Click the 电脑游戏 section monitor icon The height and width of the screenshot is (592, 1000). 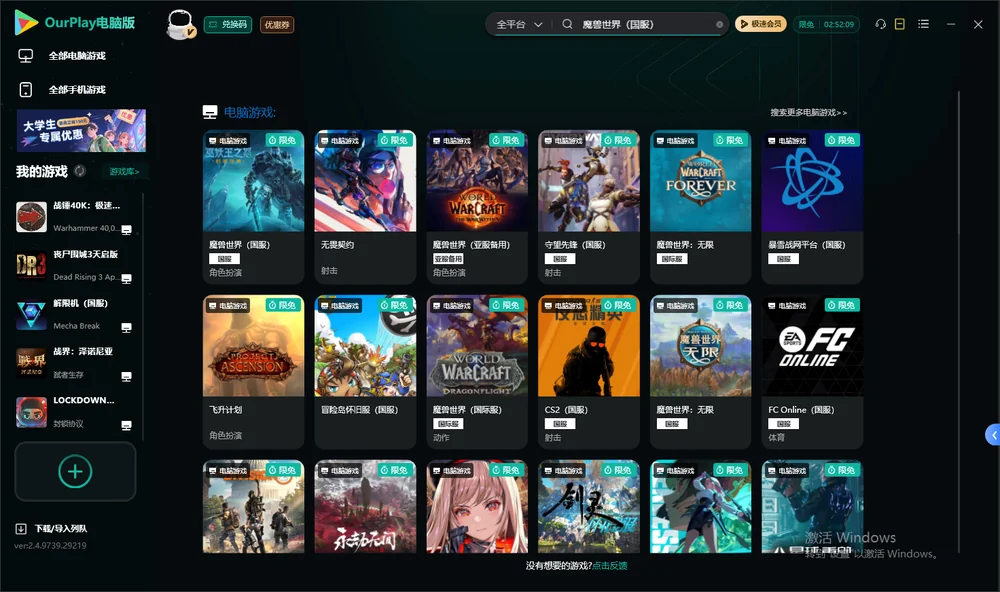210,112
